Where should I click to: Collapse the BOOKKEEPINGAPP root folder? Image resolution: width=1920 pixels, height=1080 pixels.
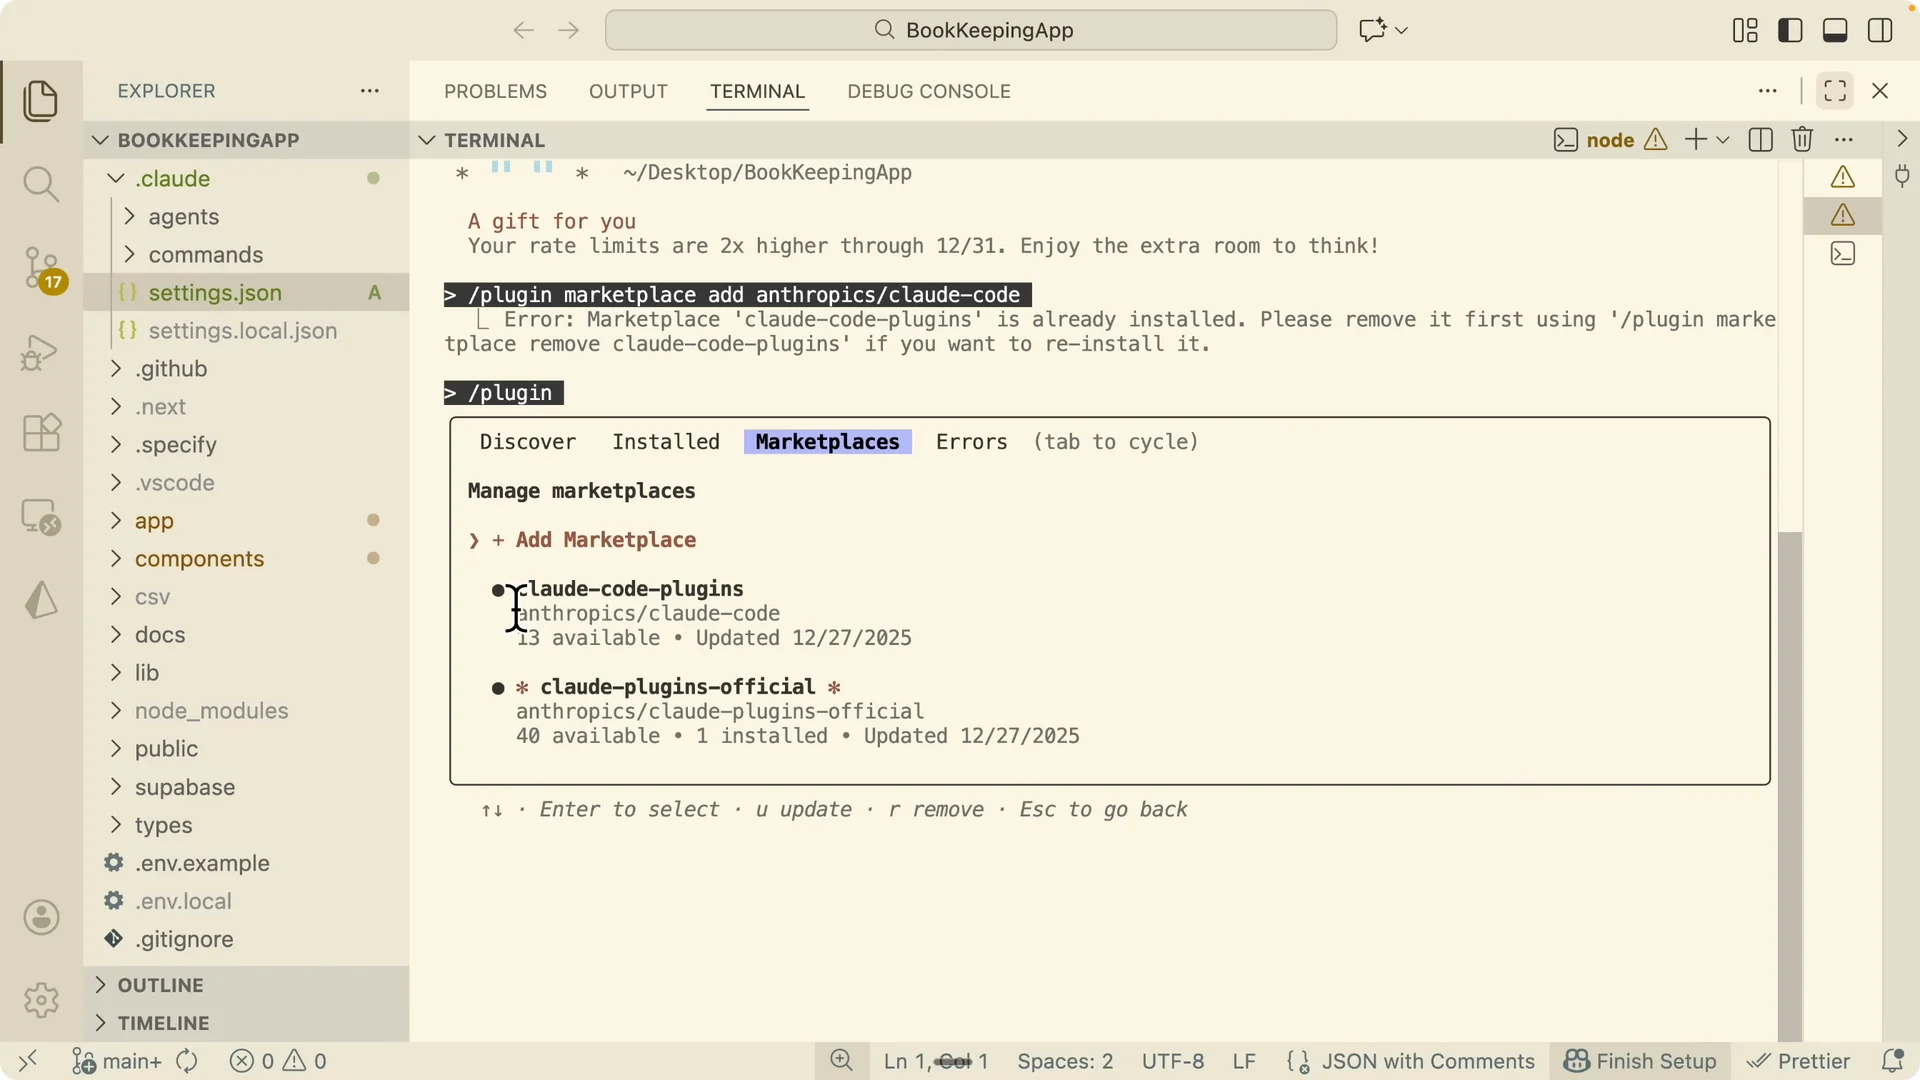click(246, 140)
